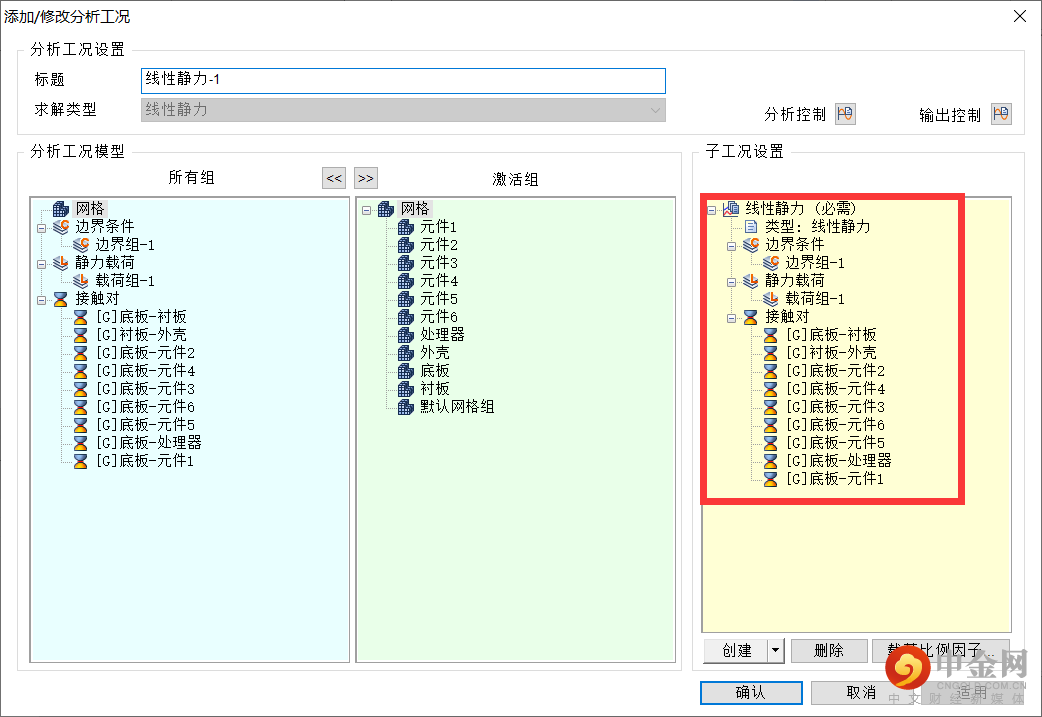Select 元件4 in 激活组 tree
This screenshot has height=717, width=1042.
click(x=439, y=281)
